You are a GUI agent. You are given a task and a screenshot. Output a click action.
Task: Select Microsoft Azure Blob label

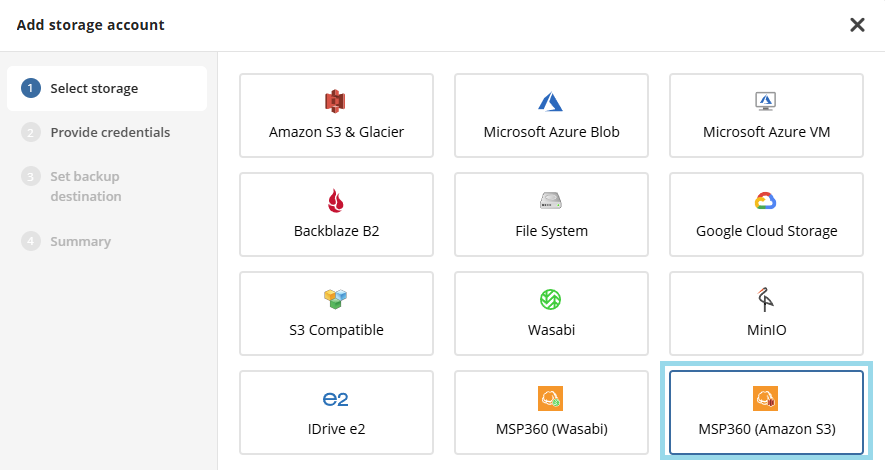(x=551, y=132)
